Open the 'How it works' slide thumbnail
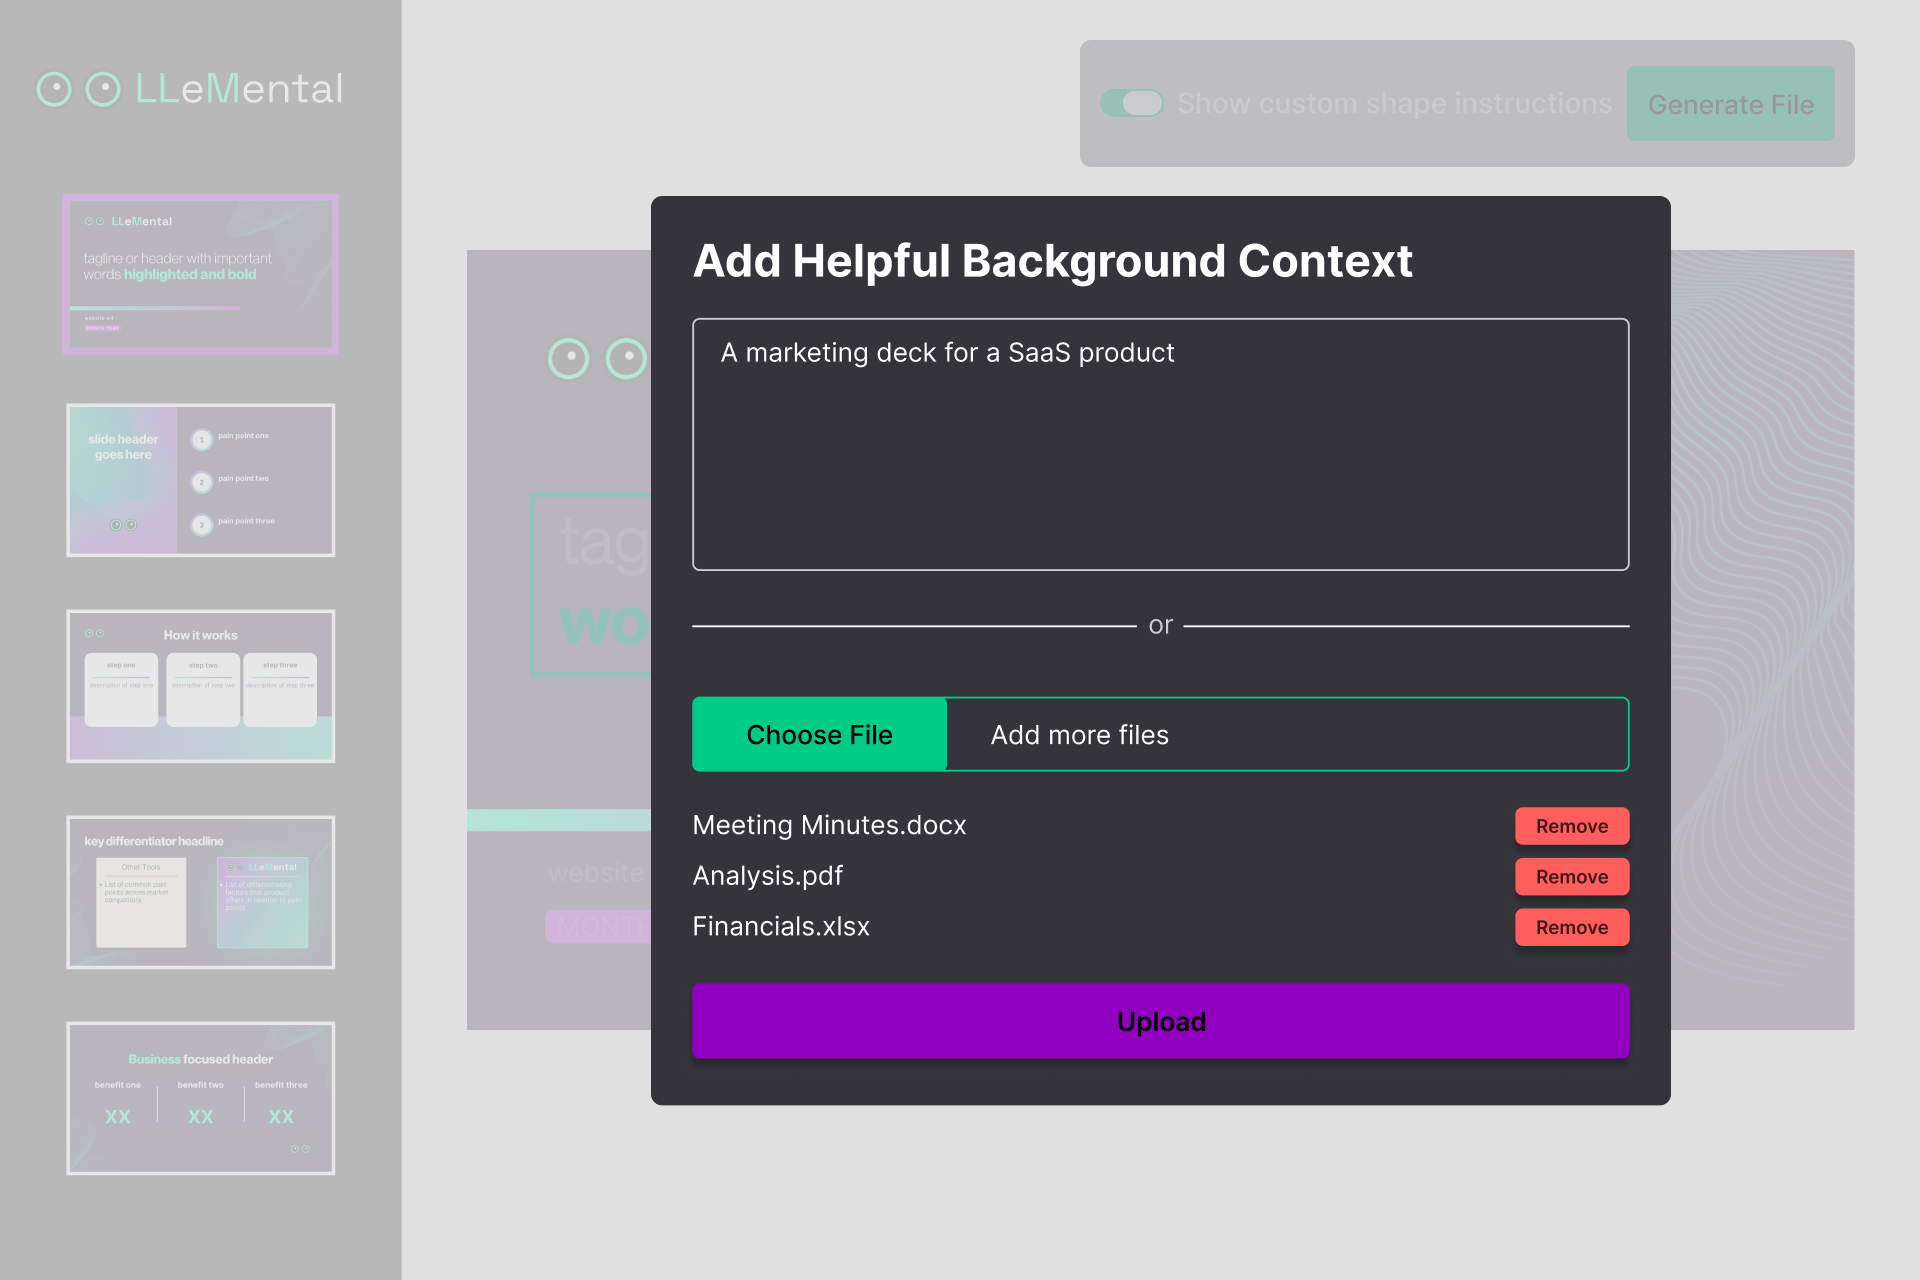The width and height of the screenshot is (1920, 1280). (200, 686)
